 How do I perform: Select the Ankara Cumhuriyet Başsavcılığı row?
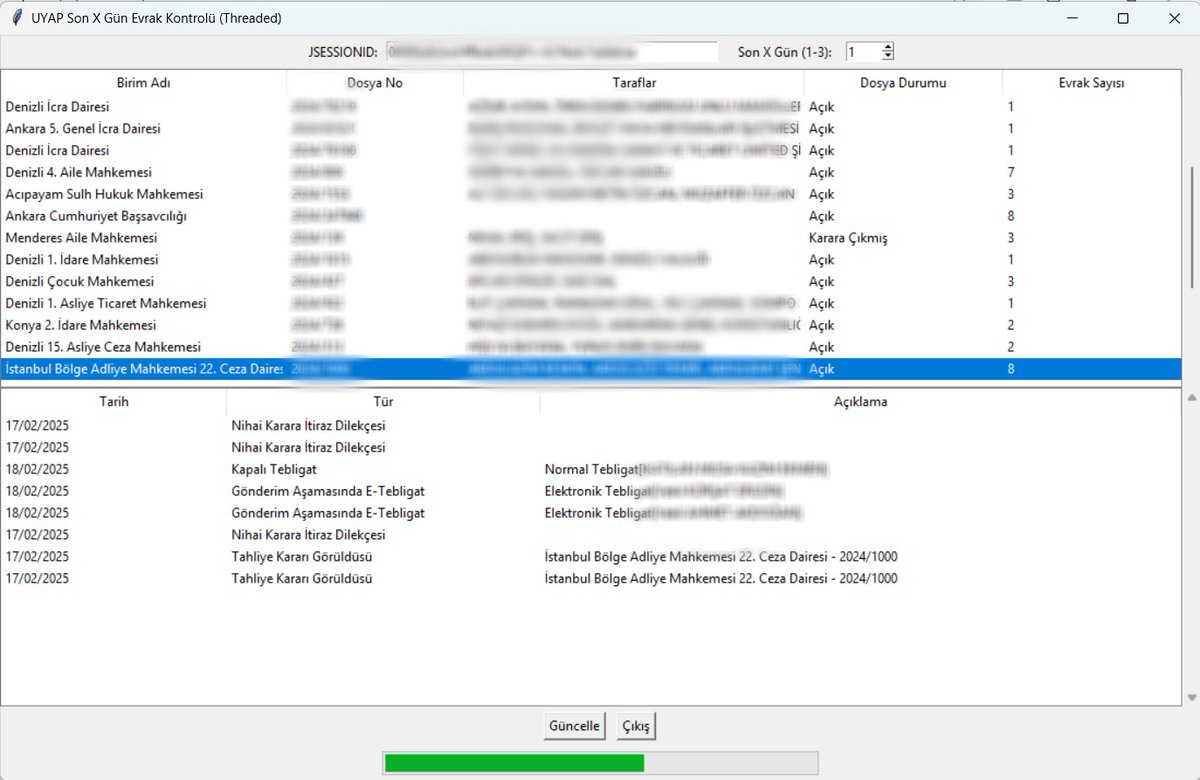click(x=591, y=216)
